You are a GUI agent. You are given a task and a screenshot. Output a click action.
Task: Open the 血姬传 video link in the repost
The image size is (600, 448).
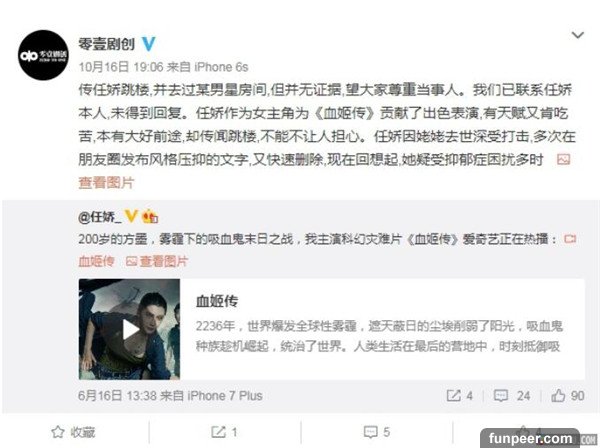point(96,261)
